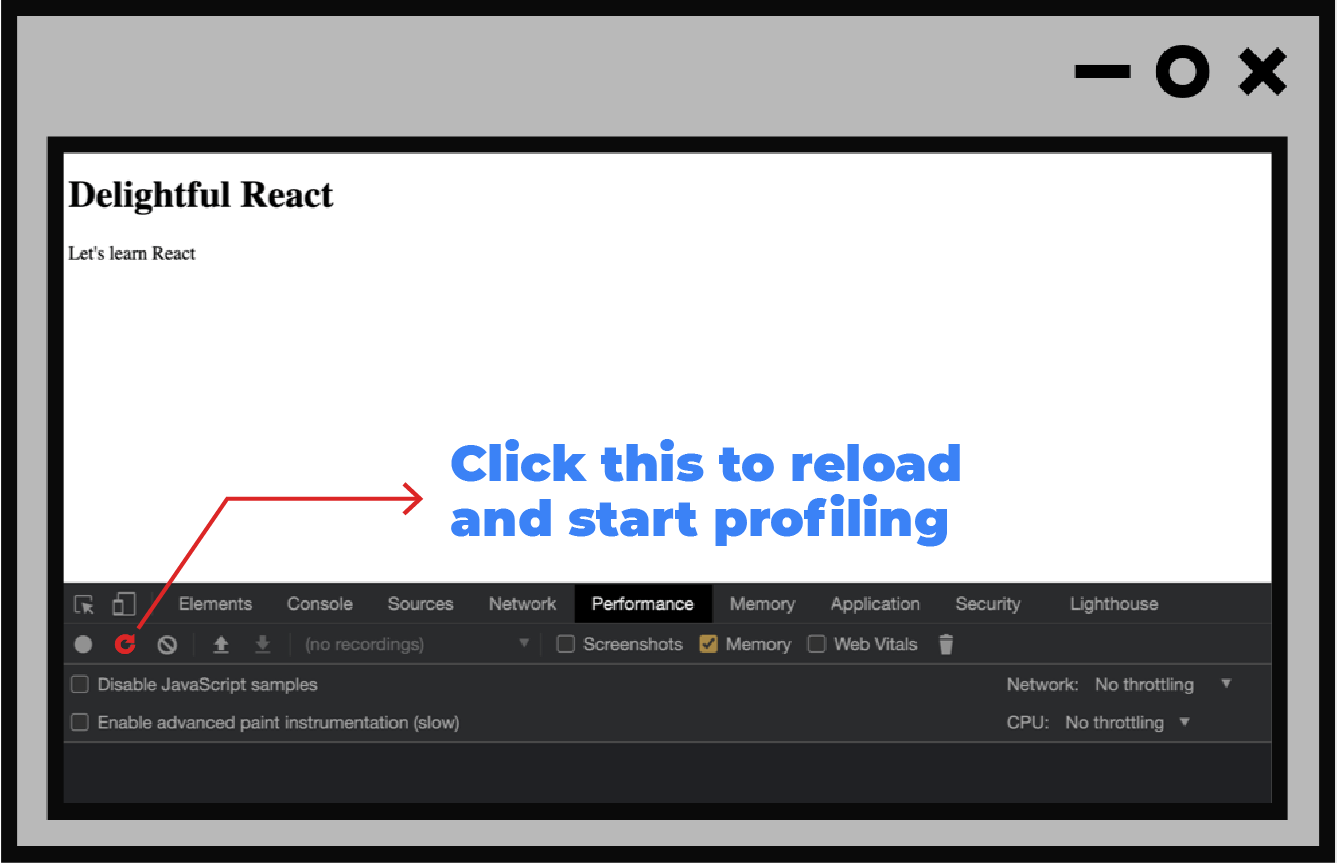Click the collect garbage trash icon

[946, 645]
